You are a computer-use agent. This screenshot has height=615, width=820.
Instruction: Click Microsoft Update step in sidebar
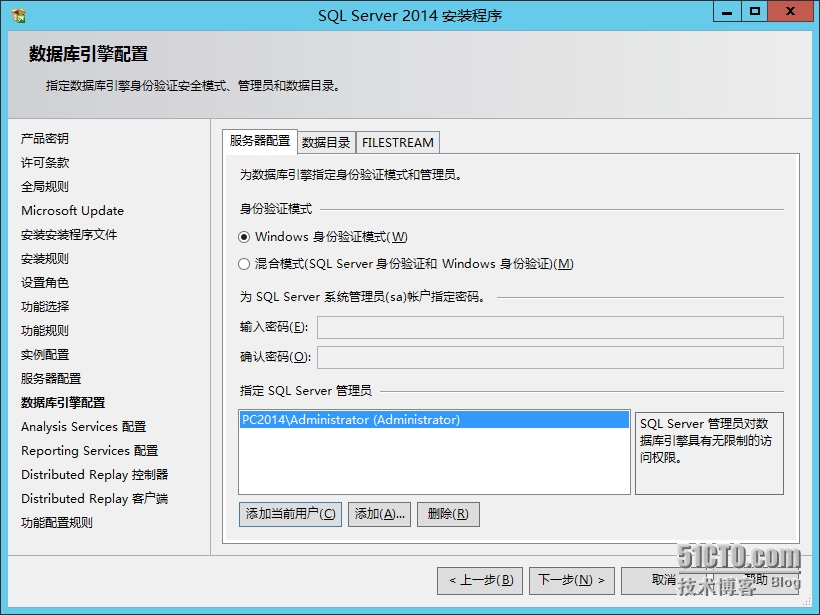pos(73,211)
